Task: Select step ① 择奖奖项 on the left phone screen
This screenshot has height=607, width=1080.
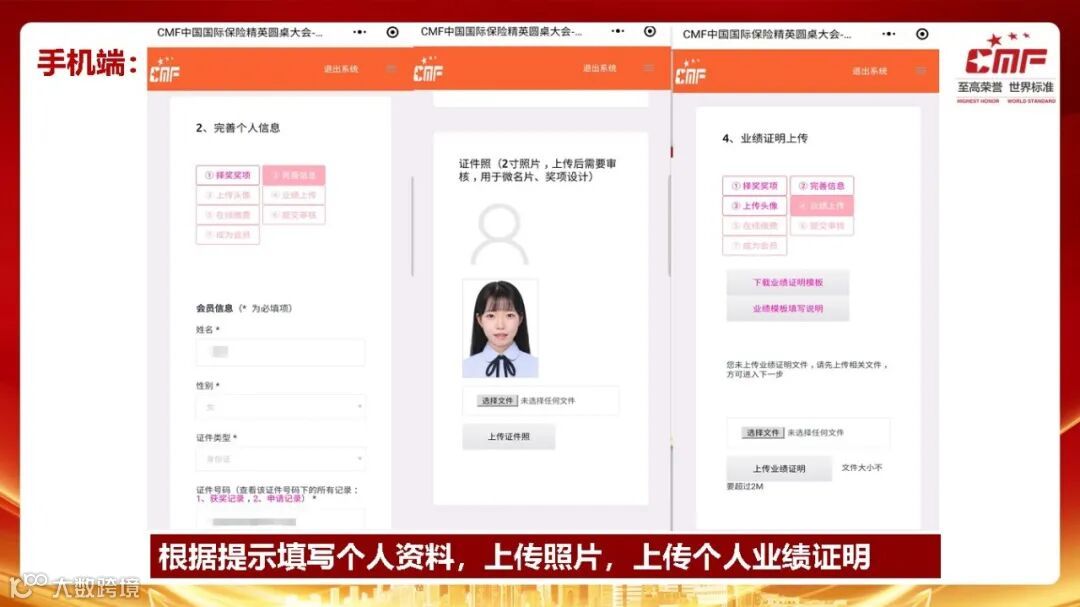Action: click(x=228, y=175)
